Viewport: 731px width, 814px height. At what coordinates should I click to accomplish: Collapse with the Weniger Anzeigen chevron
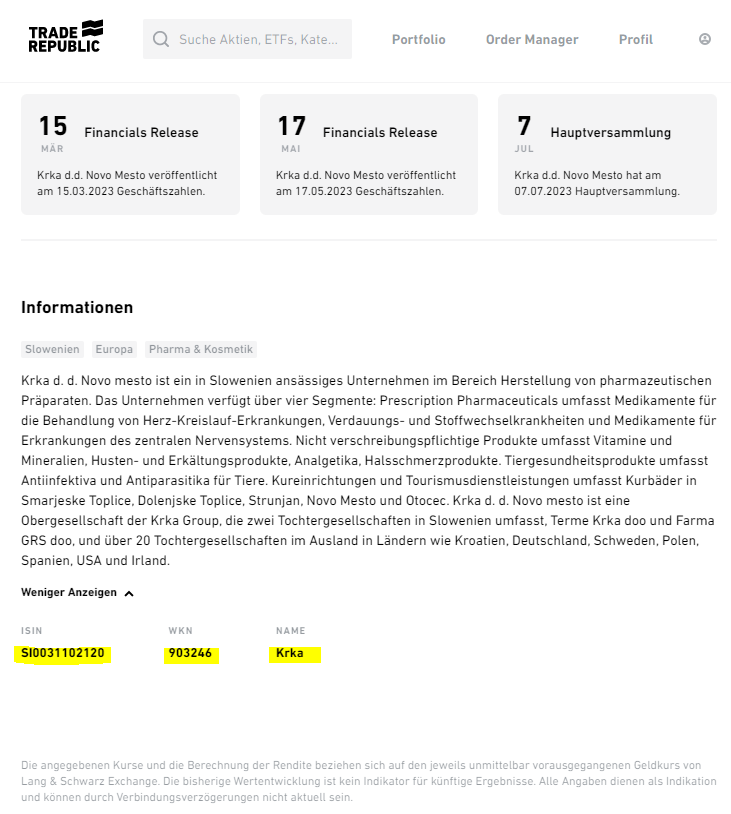click(129, 593)
